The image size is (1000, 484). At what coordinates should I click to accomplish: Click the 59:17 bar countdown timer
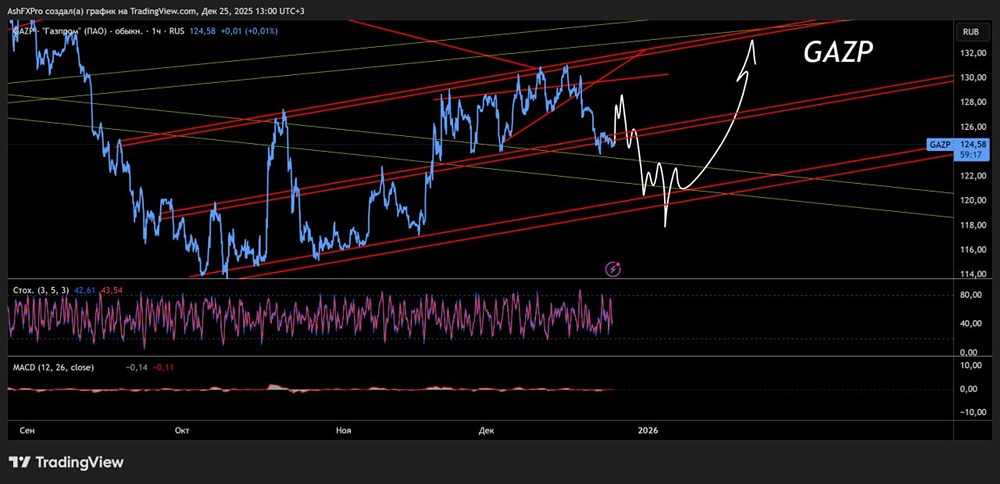pyautogui.click(x=973, y=154)
